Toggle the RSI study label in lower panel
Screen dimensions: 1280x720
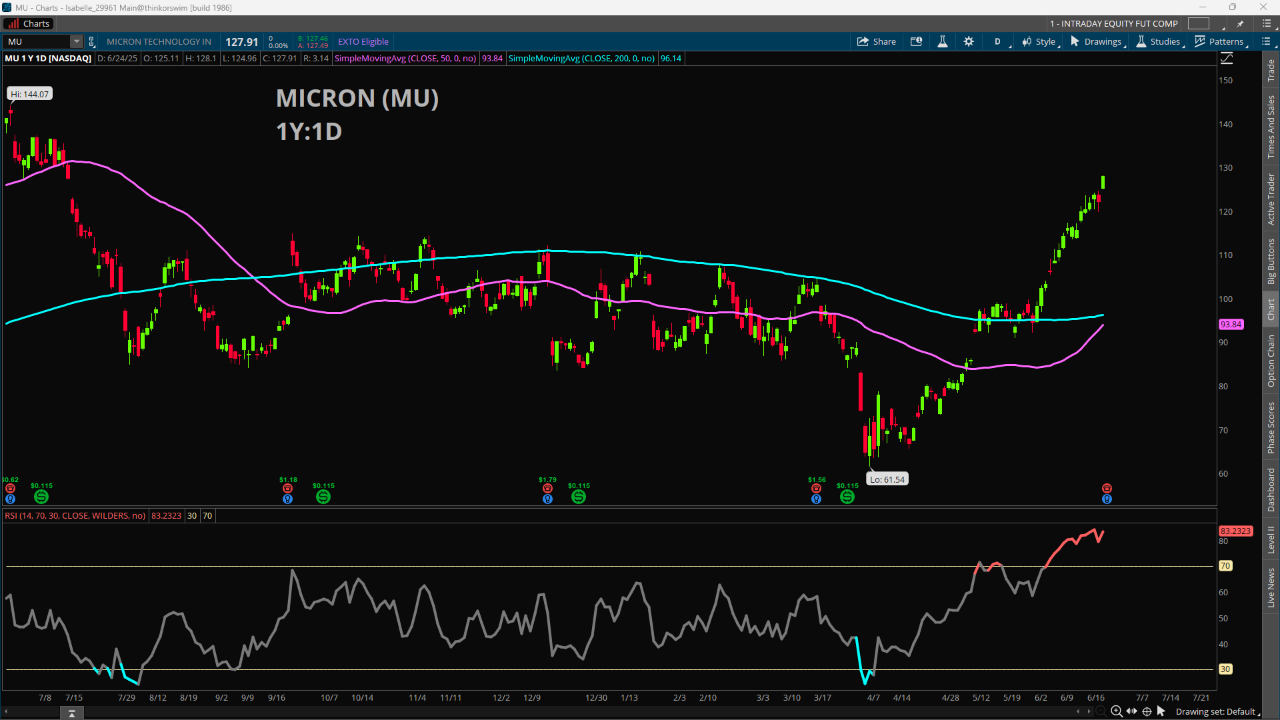coord(75,516)
